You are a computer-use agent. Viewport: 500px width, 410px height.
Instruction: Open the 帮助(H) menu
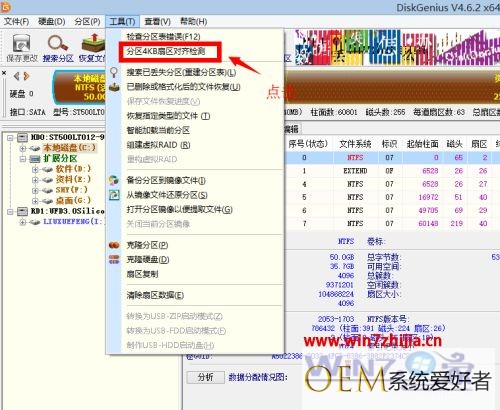tap(193, 22)
